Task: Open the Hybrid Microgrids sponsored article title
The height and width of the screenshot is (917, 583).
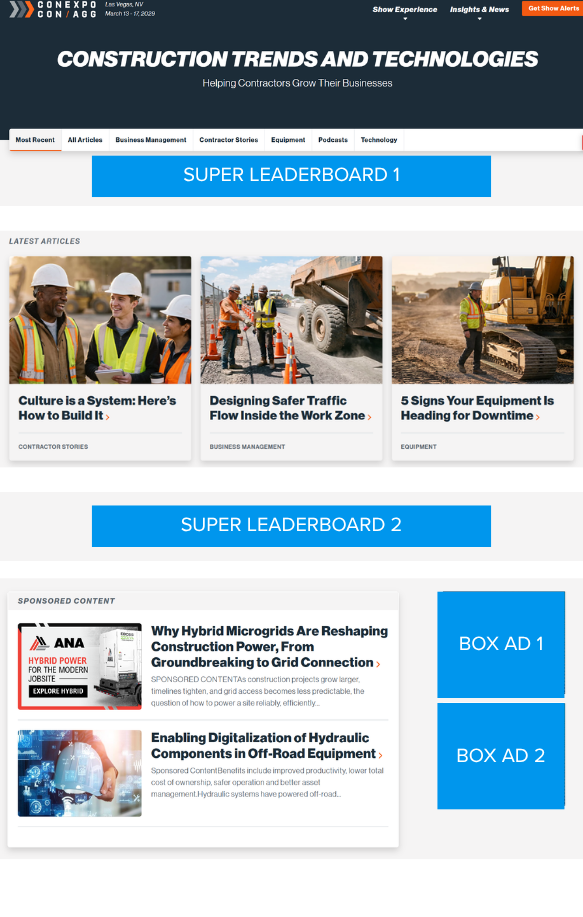Action: (x=269, y=647)
